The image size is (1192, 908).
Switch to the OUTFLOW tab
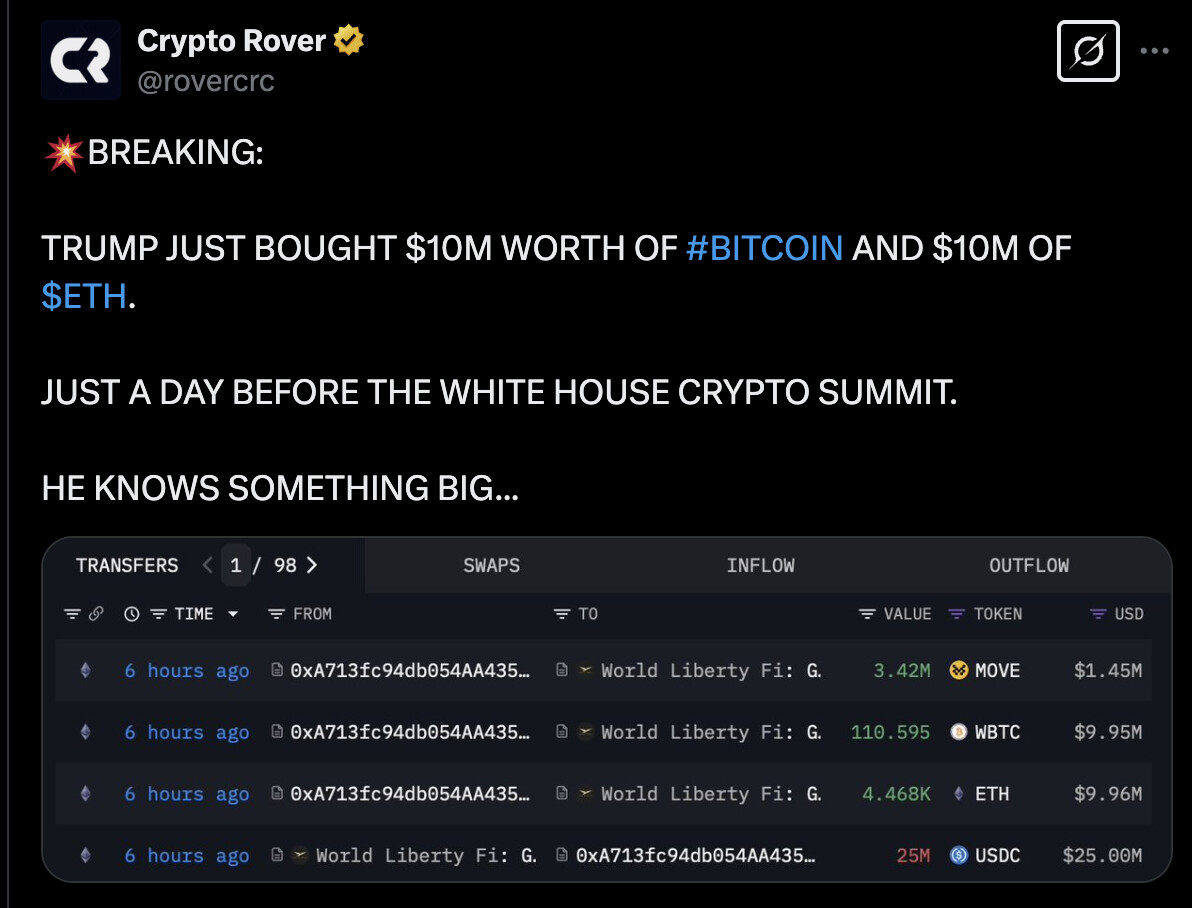click(x=1029, y=565)
